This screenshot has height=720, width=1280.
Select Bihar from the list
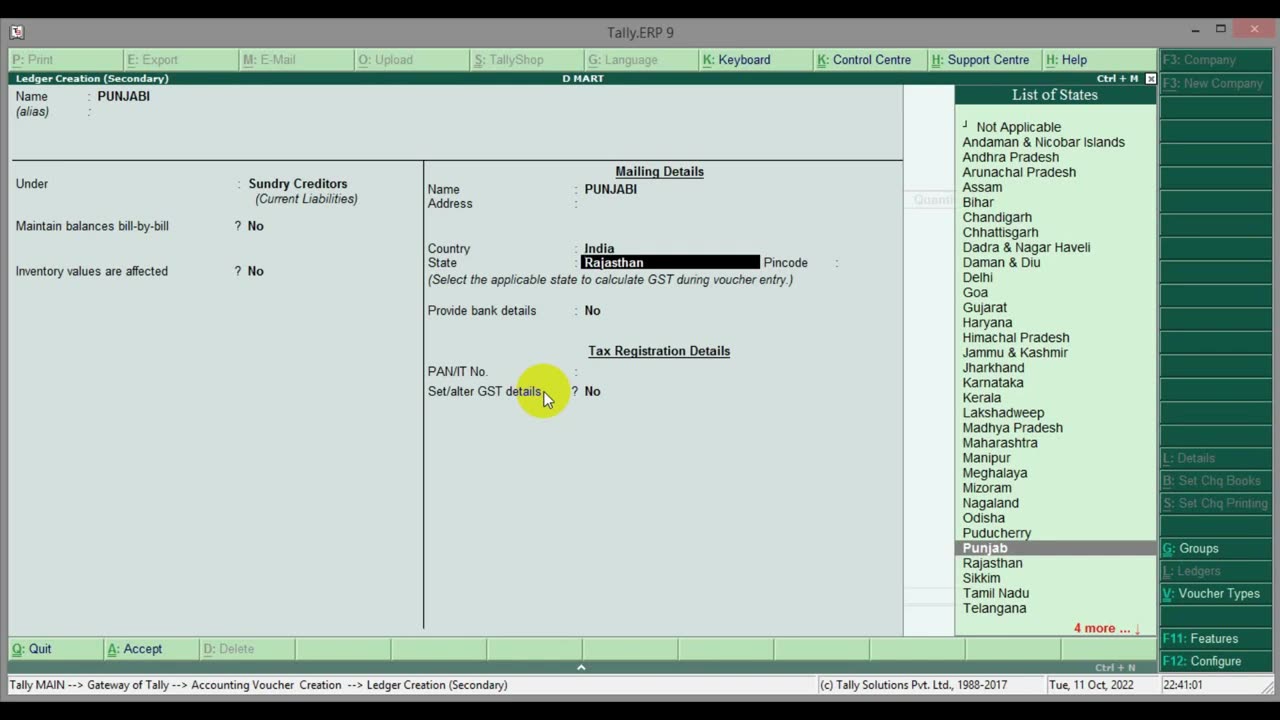coord(978,202)
